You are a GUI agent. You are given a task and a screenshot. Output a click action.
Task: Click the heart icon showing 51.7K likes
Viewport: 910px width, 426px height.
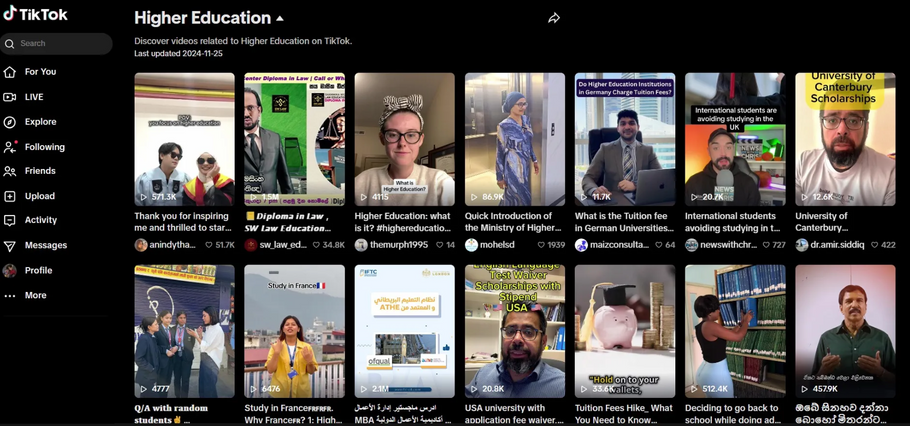(x=209, y=245)
